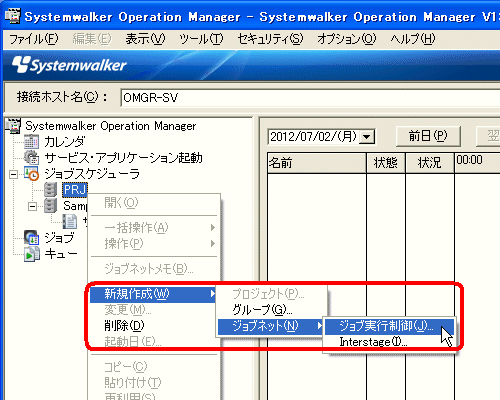Select the PRJ project label

tap(75, 190)
